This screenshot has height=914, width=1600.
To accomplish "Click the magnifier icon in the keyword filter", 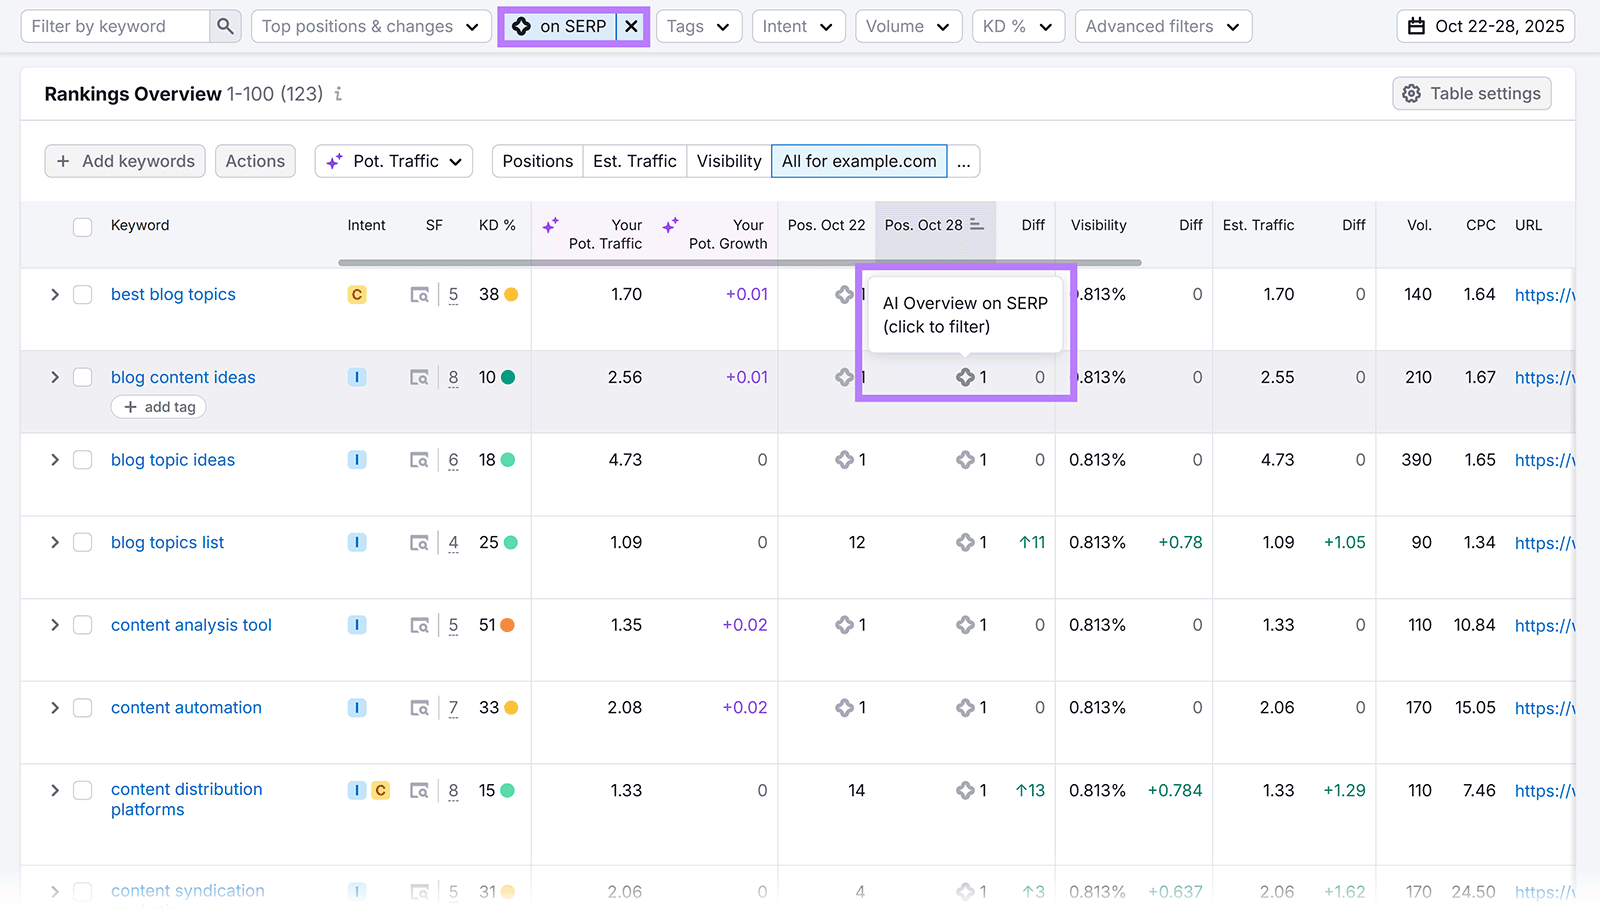I will (x=225, y=26).
